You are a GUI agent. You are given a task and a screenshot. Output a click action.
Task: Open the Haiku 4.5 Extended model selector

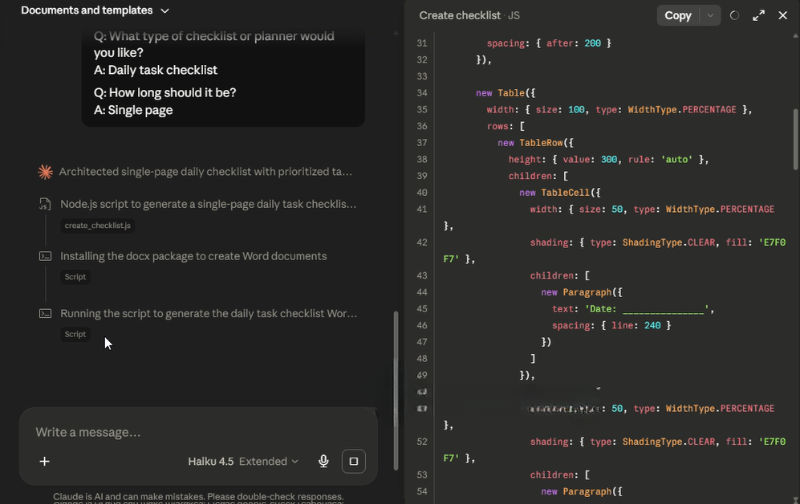243,461
